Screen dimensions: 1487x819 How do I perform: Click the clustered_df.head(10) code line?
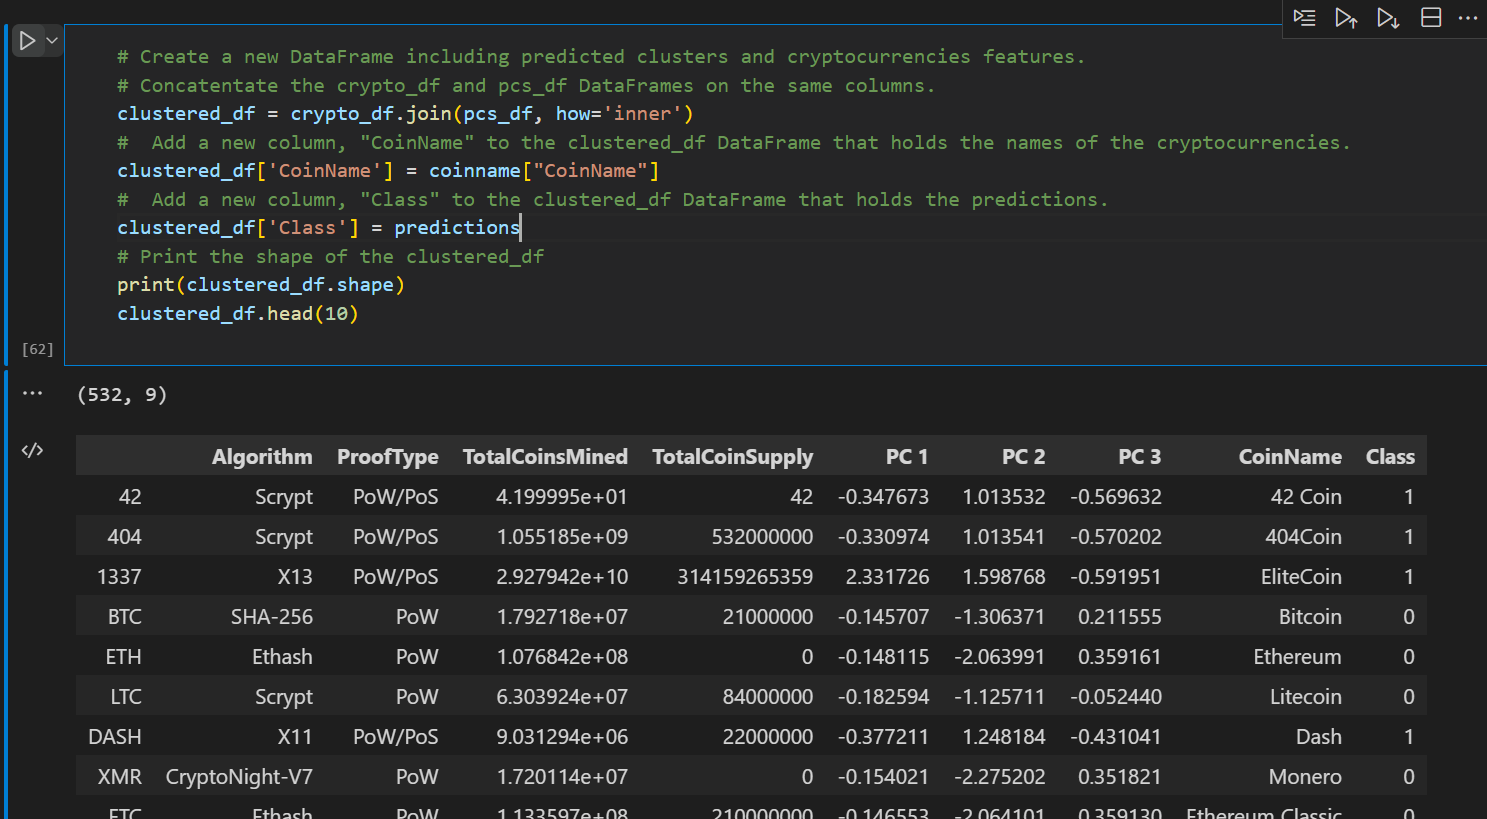(x=238, y=314)
